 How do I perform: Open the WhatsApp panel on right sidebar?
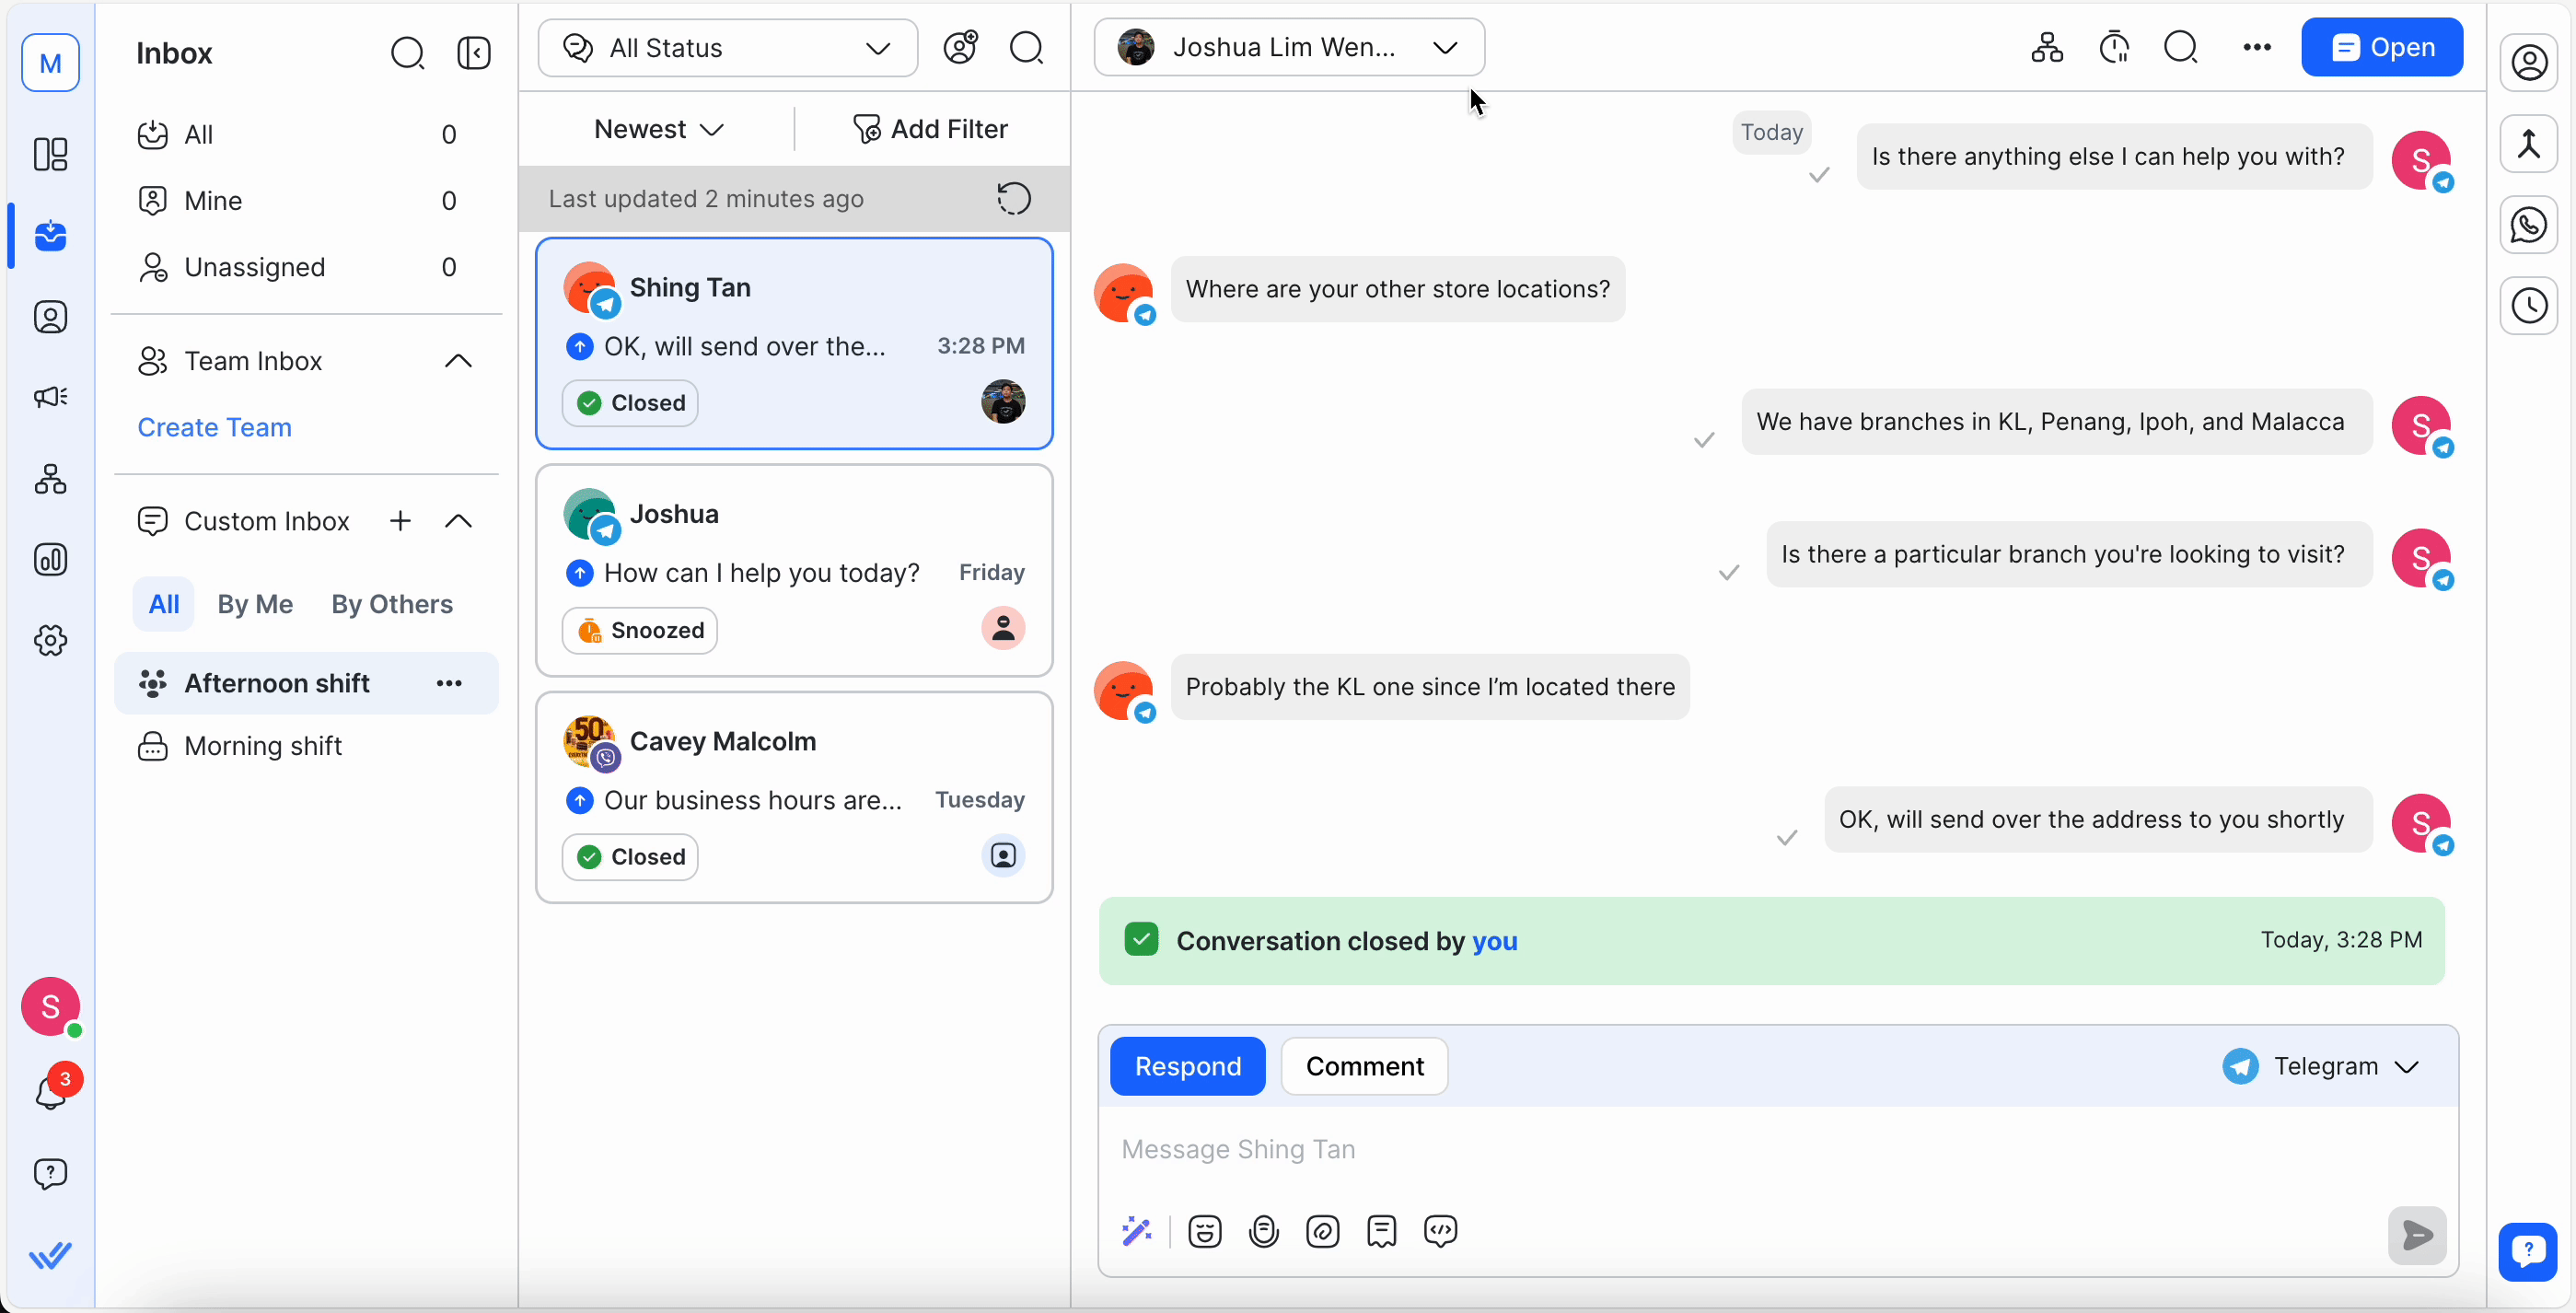(x=2528, y=225)
